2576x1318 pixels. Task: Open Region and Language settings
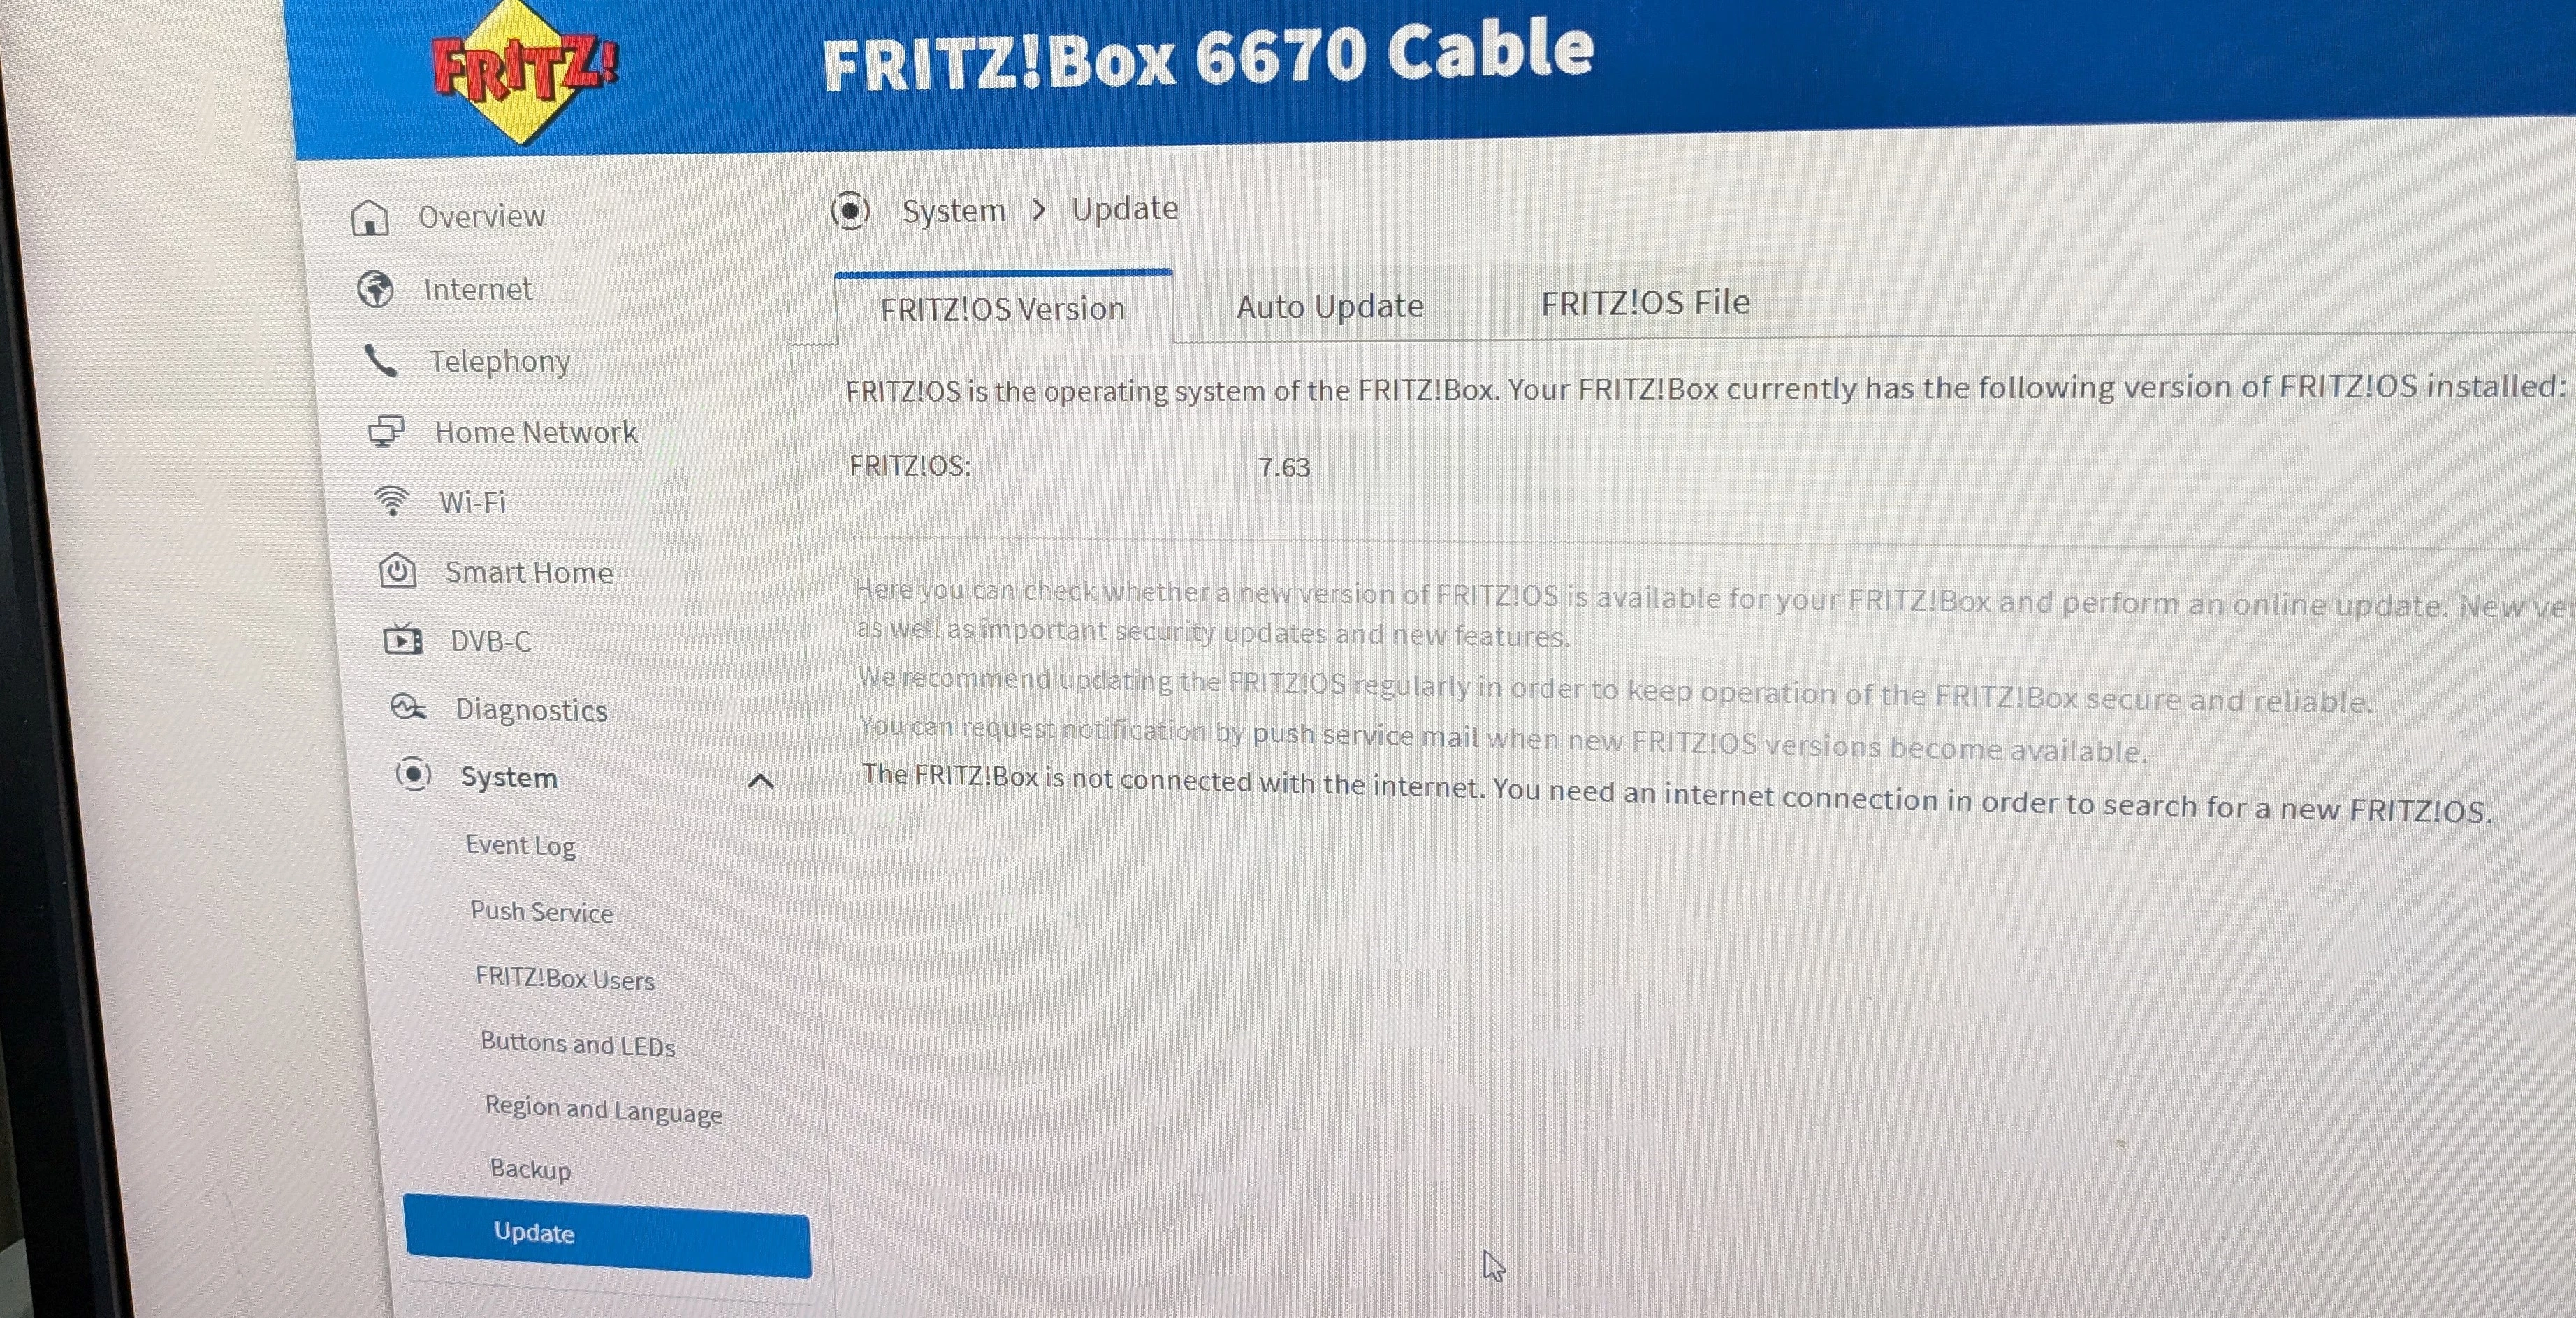point(604,1110)
